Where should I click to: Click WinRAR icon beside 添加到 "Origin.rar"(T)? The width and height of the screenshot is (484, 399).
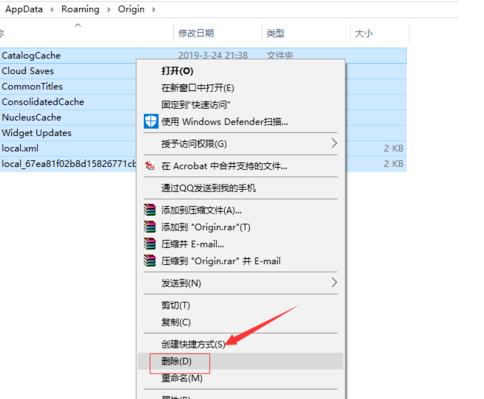point(150,227)
